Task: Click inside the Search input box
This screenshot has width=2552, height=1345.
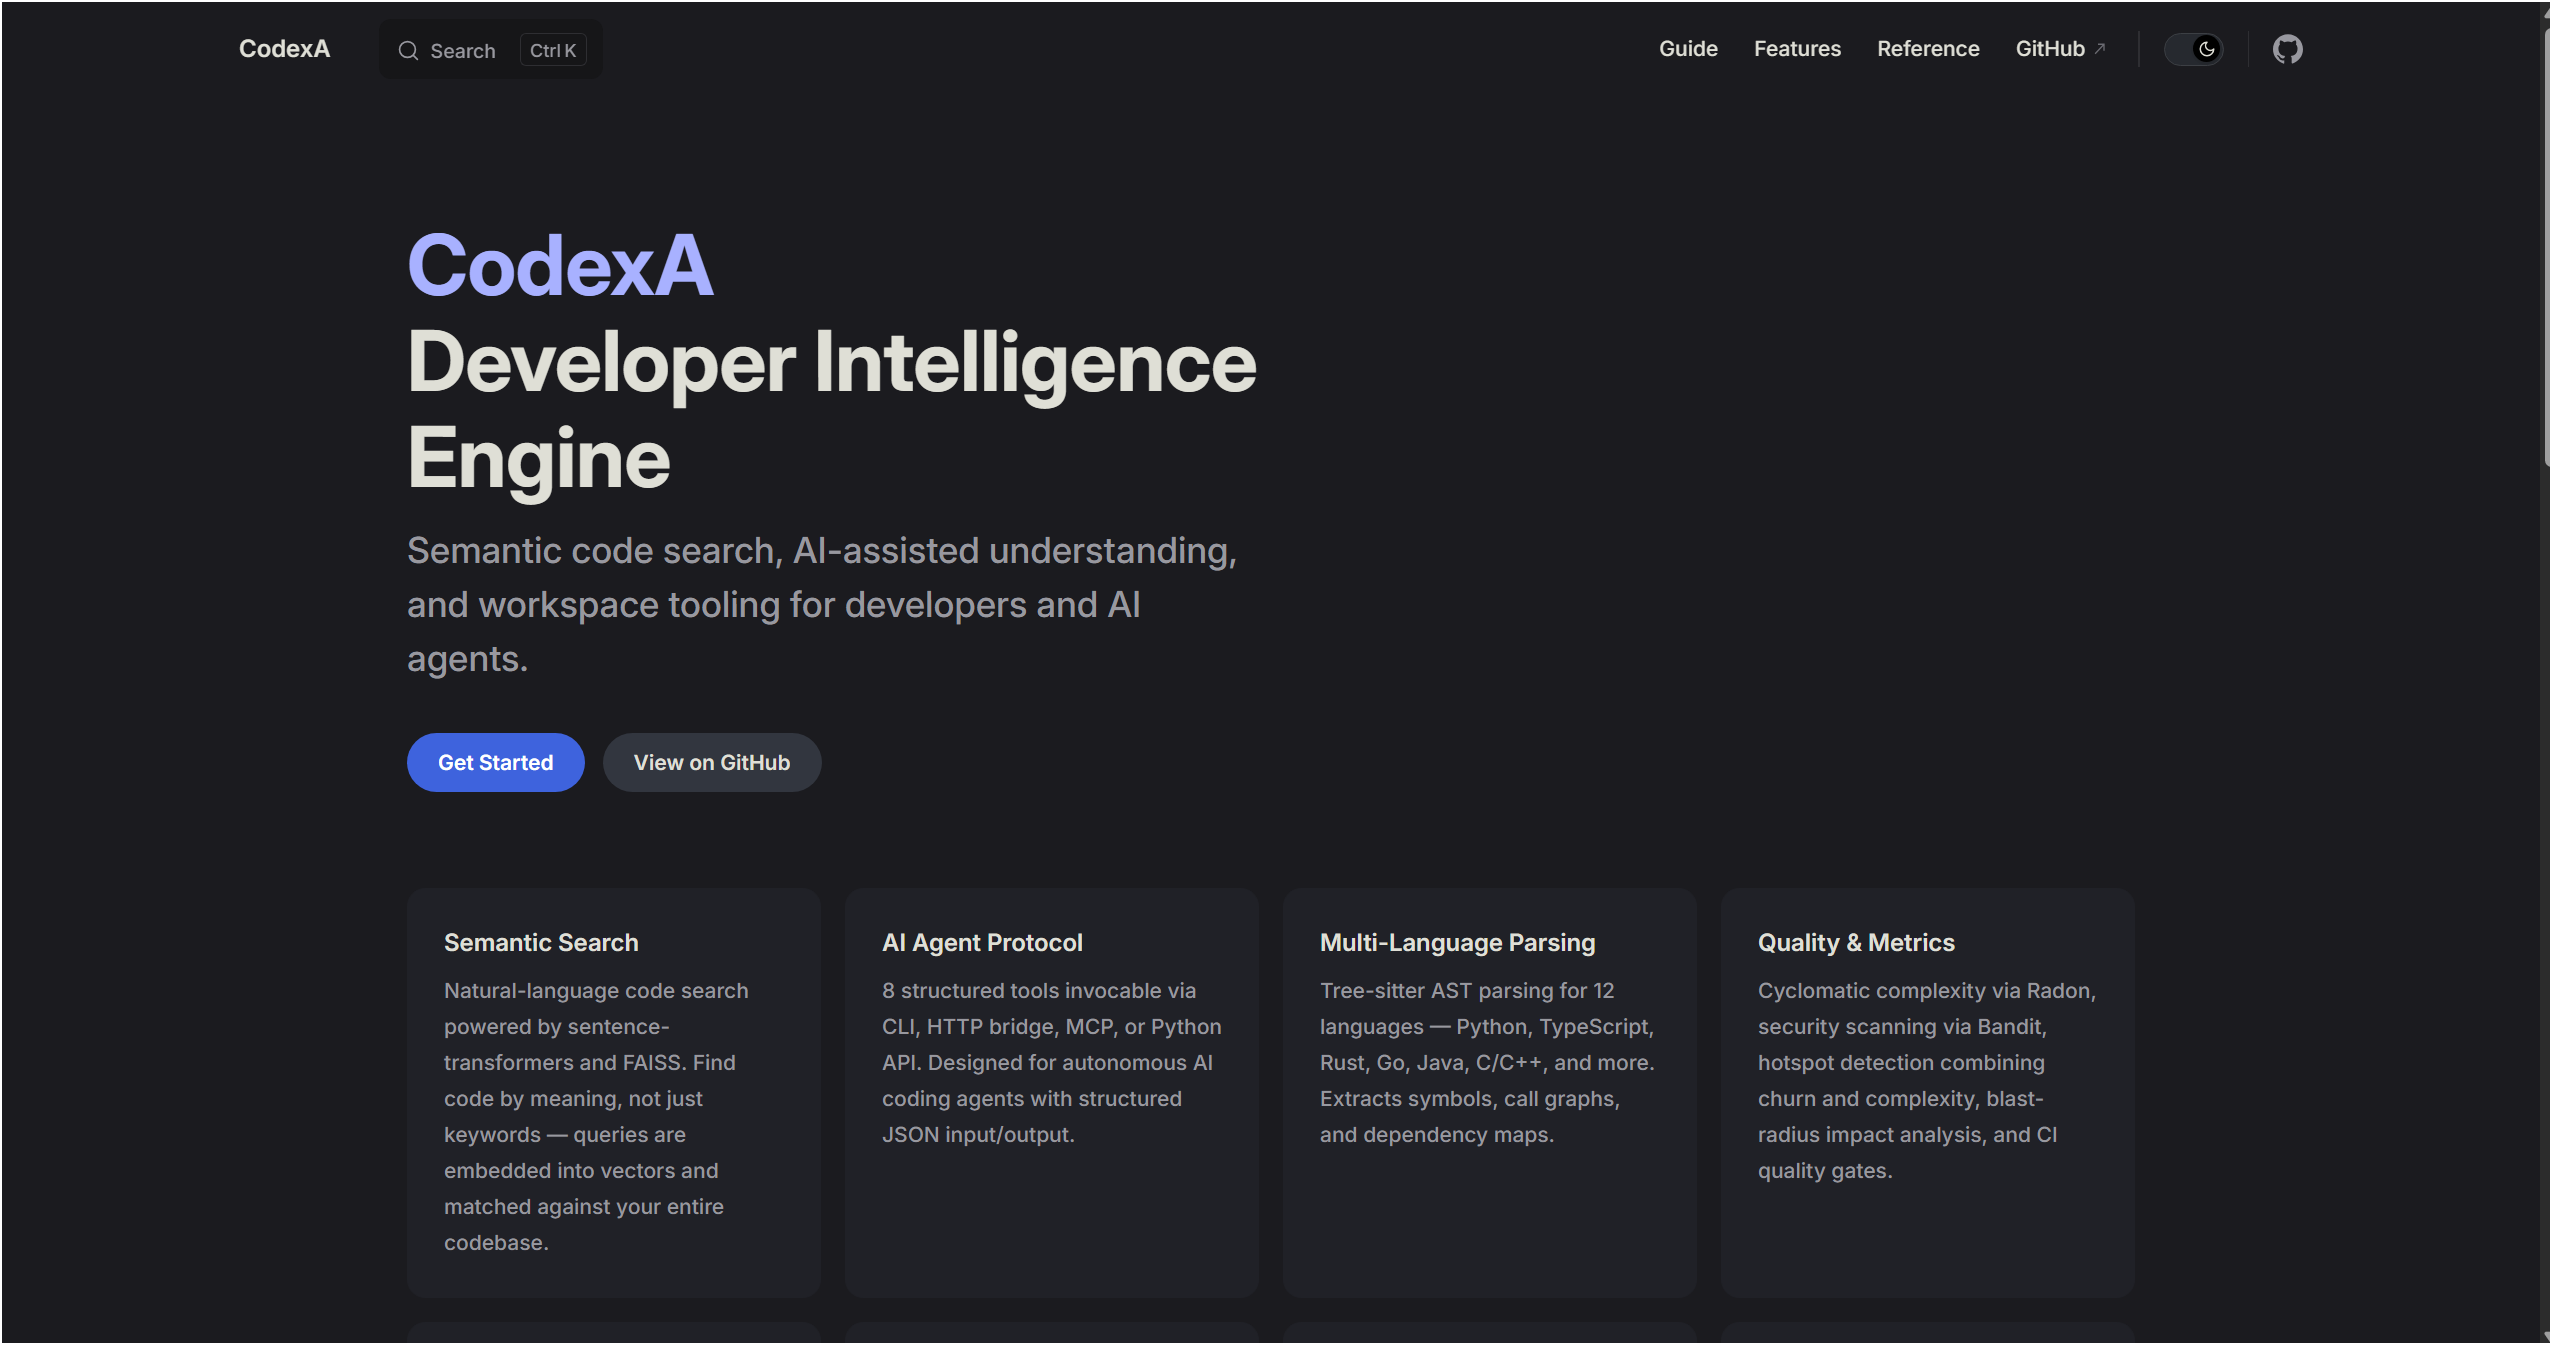Action: pos(465,49)
